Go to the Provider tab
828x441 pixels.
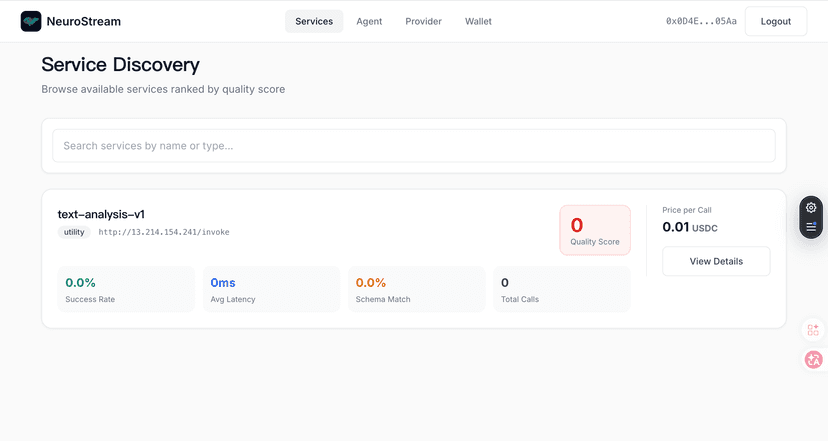(x=423, y=21)
